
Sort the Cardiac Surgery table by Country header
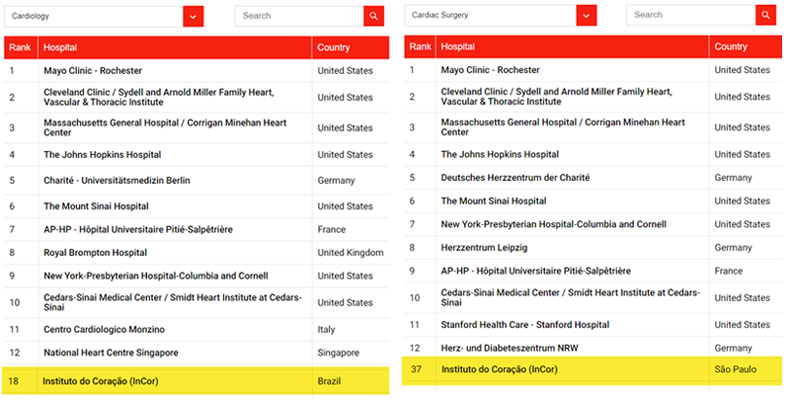point(746,46)
